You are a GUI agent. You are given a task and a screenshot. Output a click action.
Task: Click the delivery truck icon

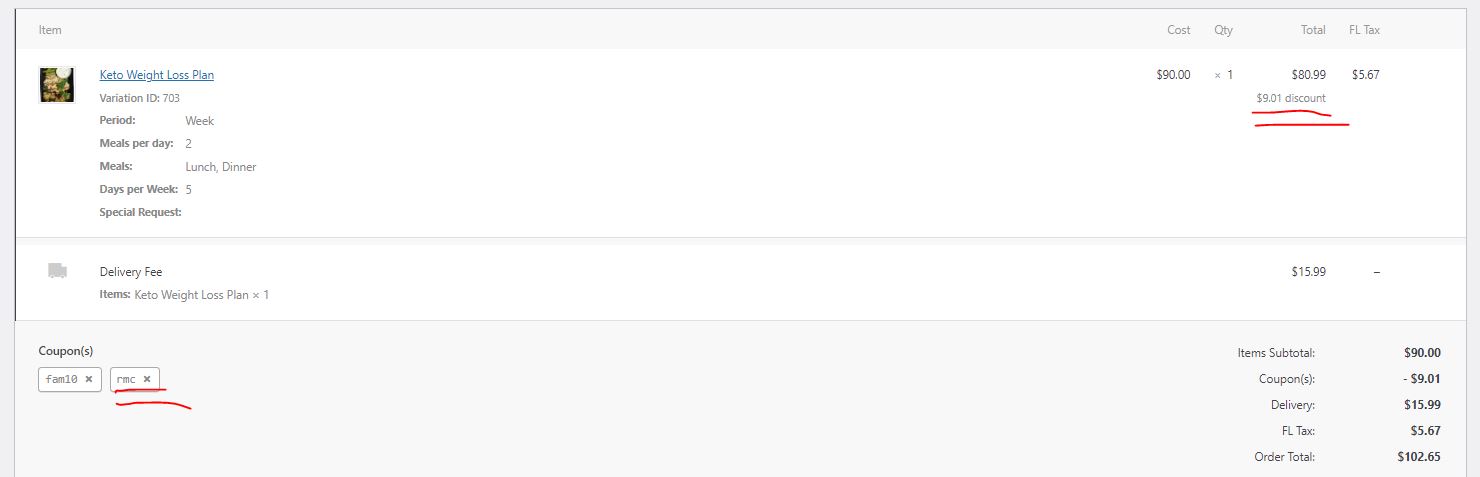click(x=57, y=271)
